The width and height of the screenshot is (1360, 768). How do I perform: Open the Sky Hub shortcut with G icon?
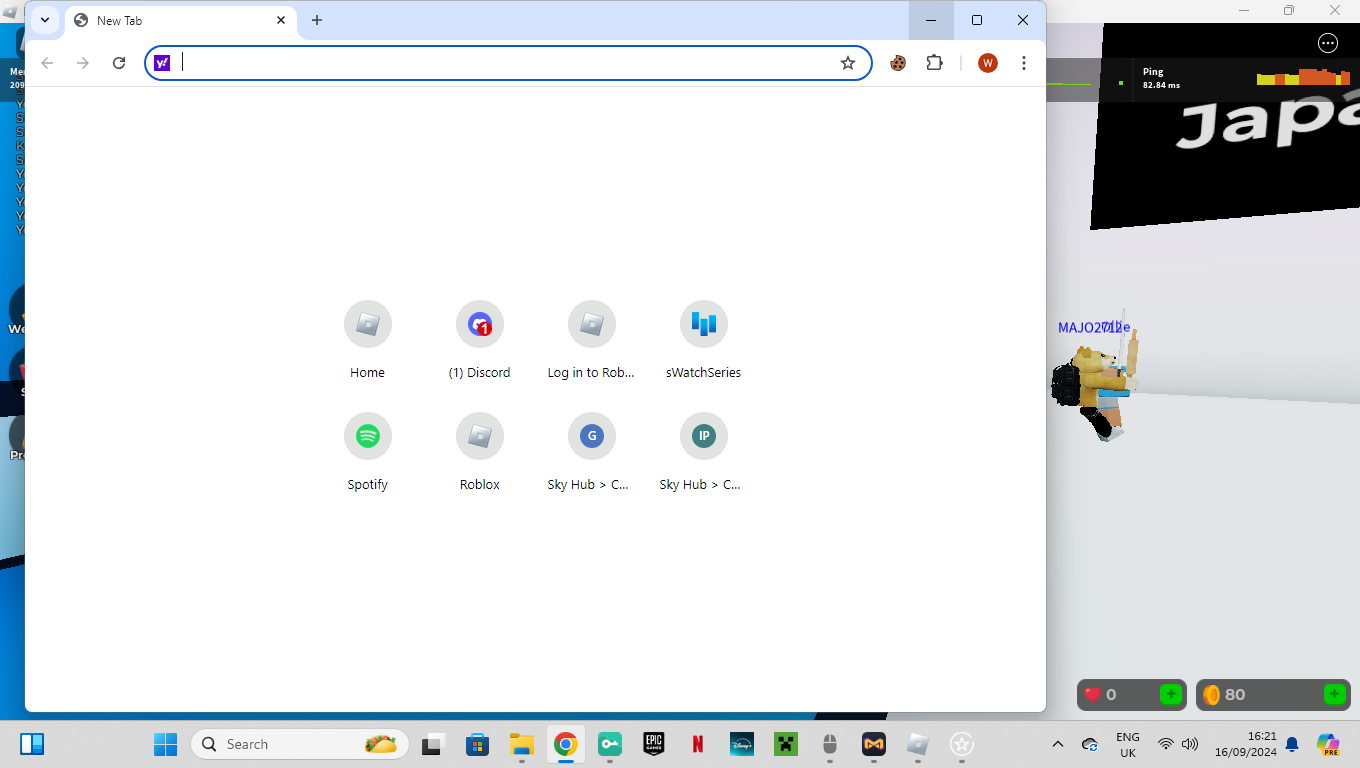(591, 453)
